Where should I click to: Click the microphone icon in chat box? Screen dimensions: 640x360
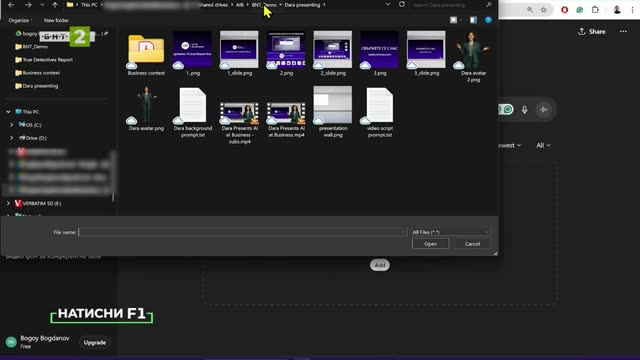pyautogui.click(x=524, y=109)
